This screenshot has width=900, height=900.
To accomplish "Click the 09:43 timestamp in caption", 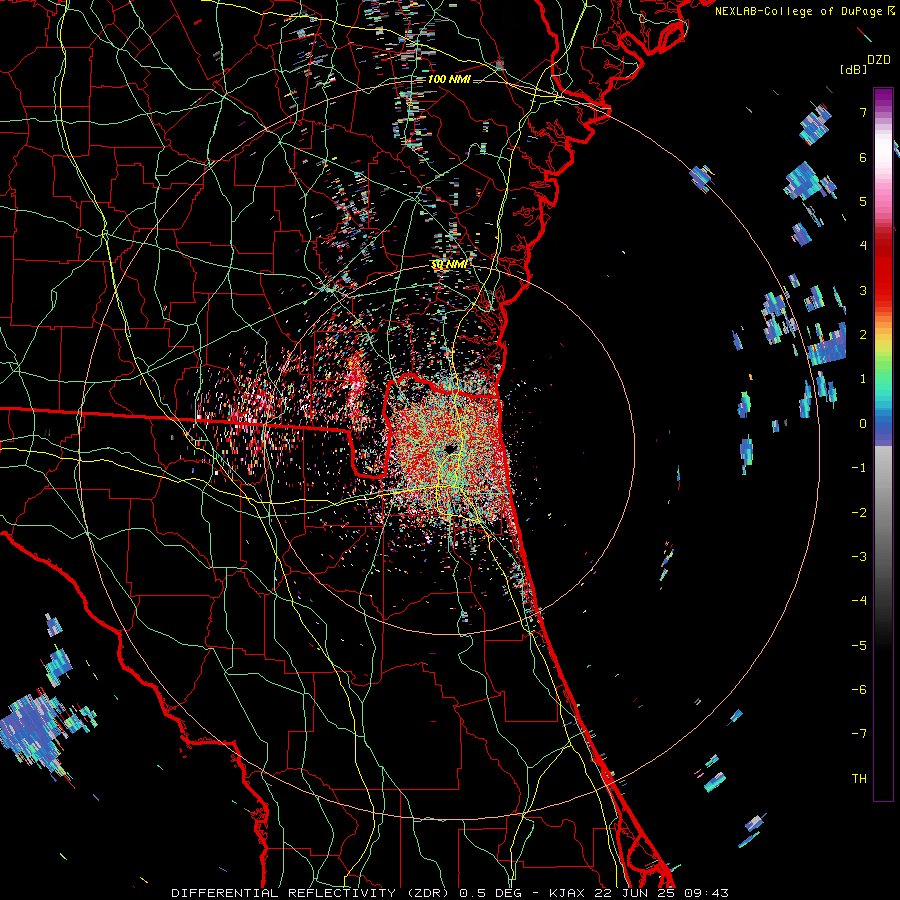I will click(706, 893).
